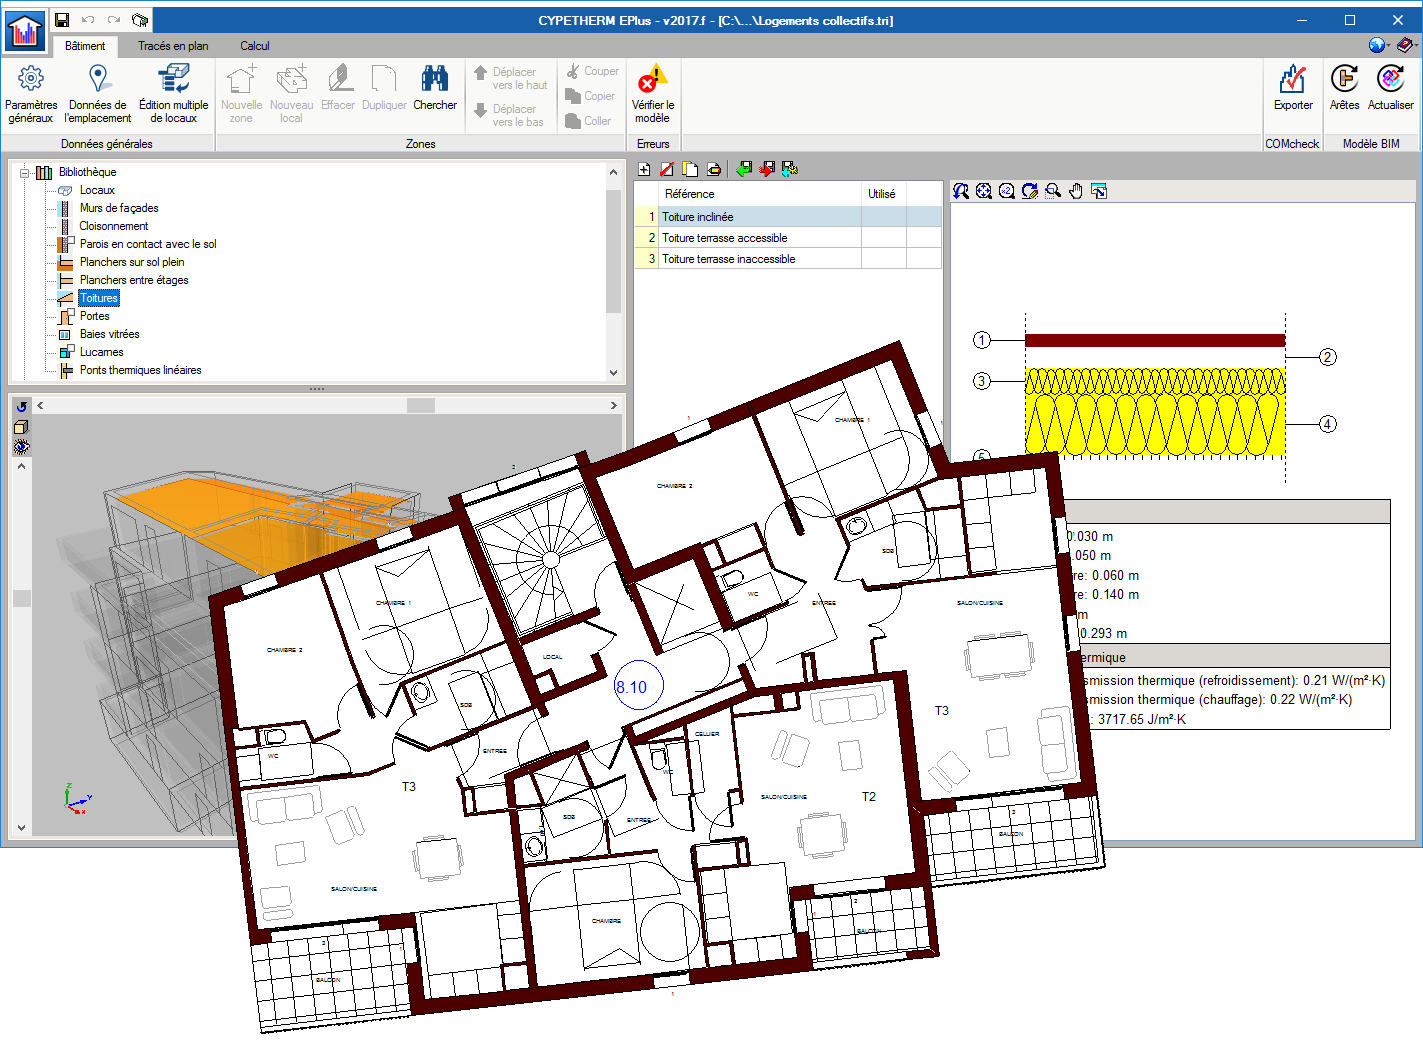Click Déplacer vers le haut button

tap(510, 78)
